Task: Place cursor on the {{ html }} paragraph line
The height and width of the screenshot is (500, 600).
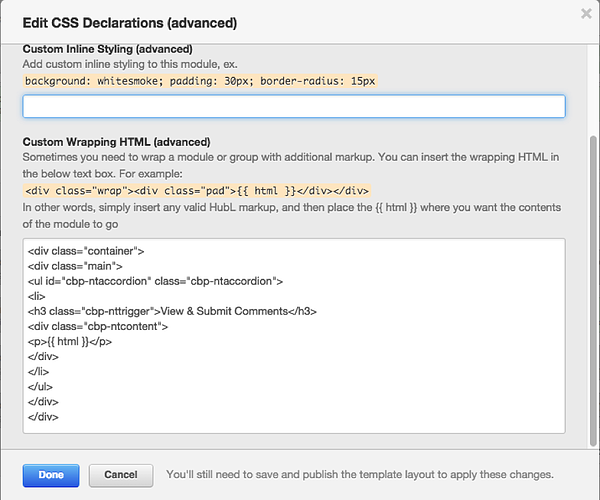Action: click(70, 341)
